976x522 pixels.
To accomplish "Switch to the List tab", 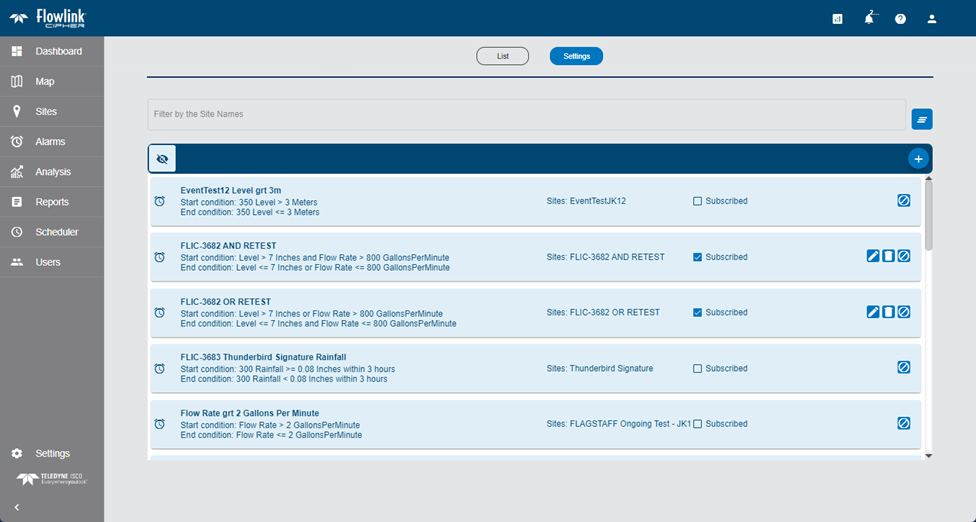I will pos(502,56).
